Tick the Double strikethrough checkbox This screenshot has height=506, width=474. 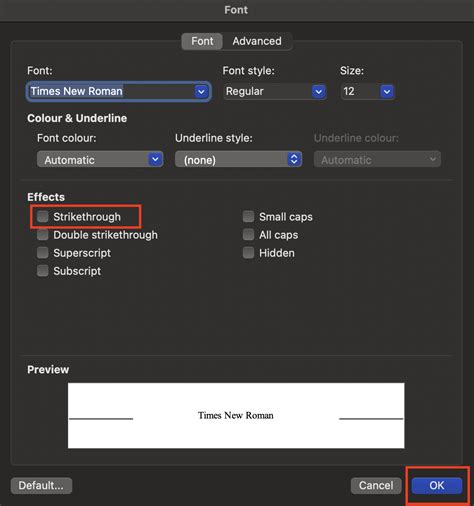pyautogui.click(x=43, y=235)
